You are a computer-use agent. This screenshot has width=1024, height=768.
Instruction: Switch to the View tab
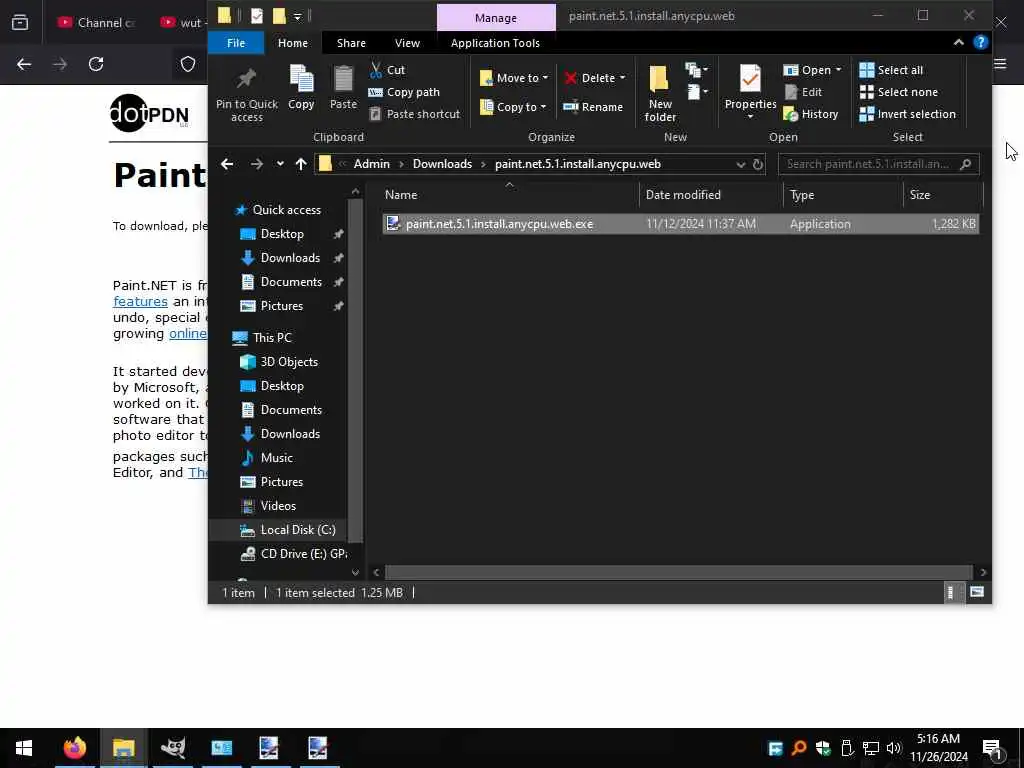[x=407, y=43]
